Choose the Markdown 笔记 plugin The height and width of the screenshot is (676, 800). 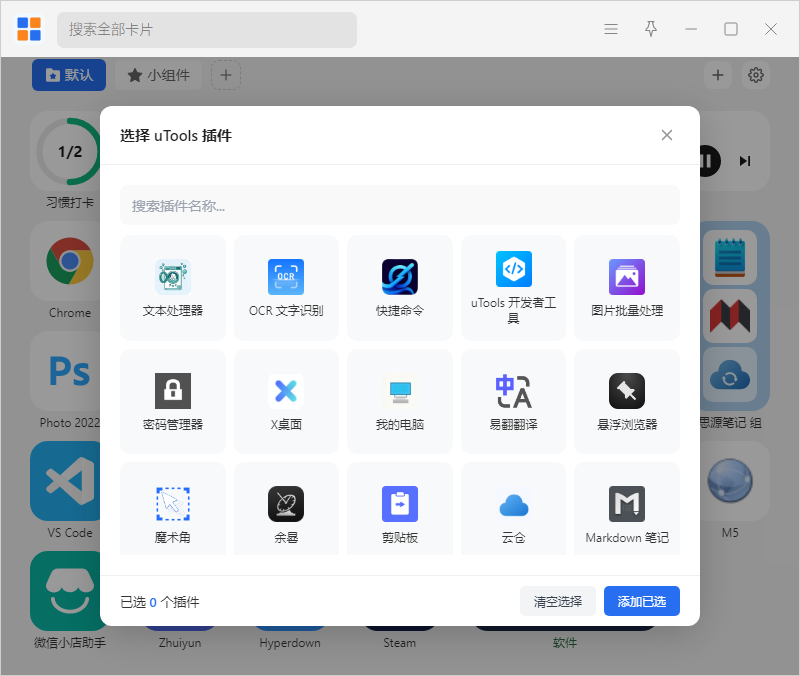pos(627,509)
